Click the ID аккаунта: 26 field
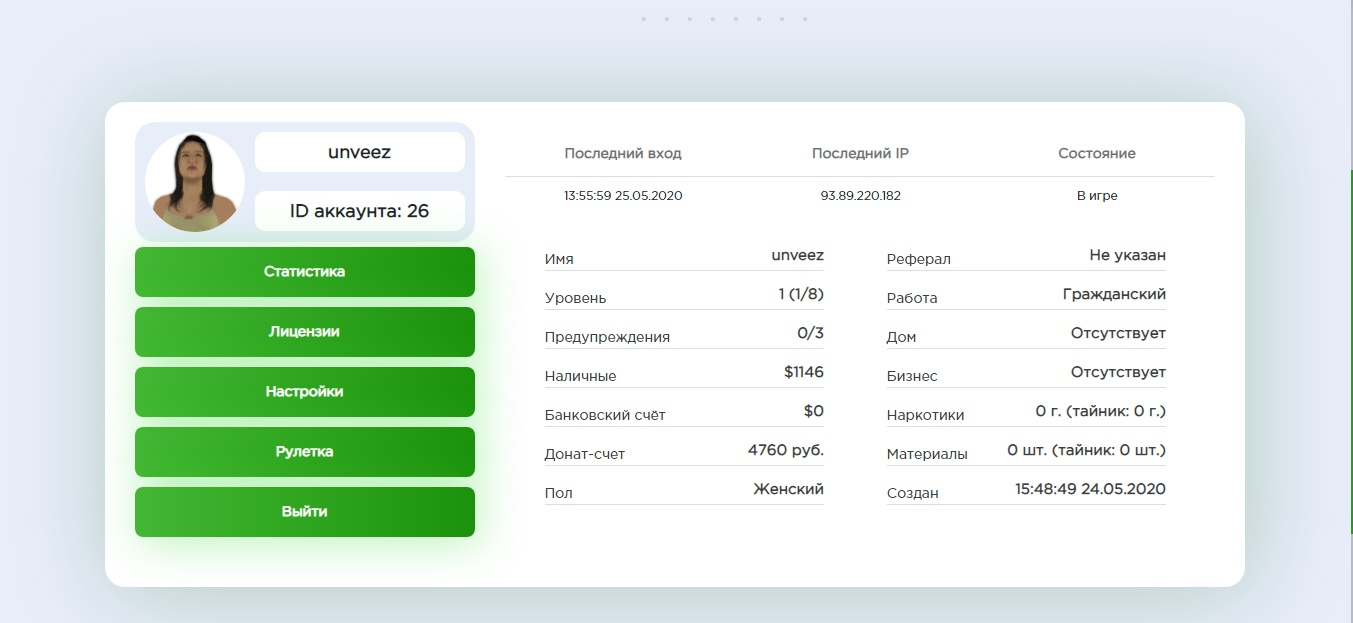 coord(360,211)
